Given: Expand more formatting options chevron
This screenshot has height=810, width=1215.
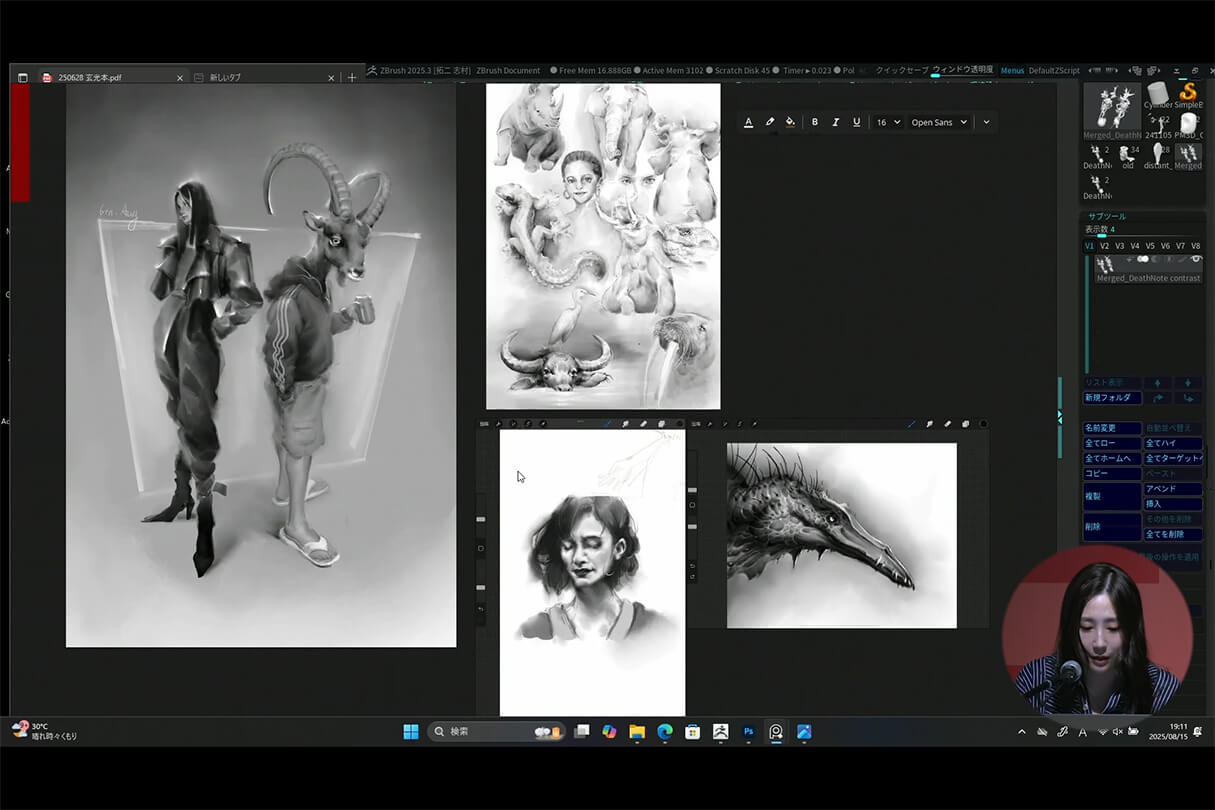Looking at the screenshot, I should tap(986, 122).
